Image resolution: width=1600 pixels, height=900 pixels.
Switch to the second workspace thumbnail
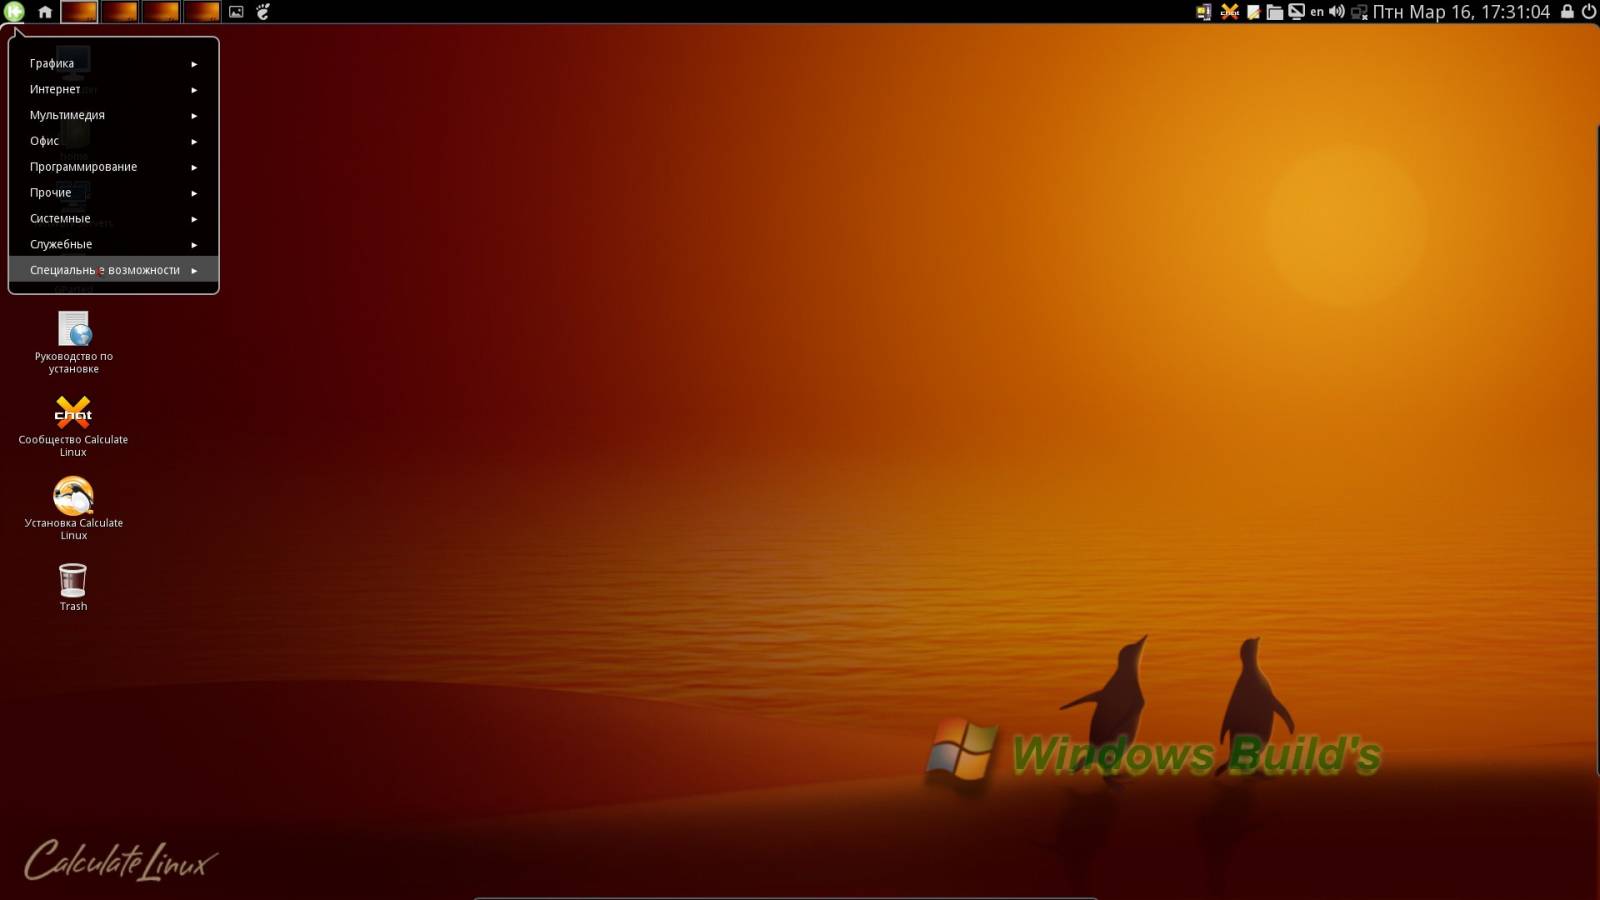pyautogui.click(x=120, y=12)
